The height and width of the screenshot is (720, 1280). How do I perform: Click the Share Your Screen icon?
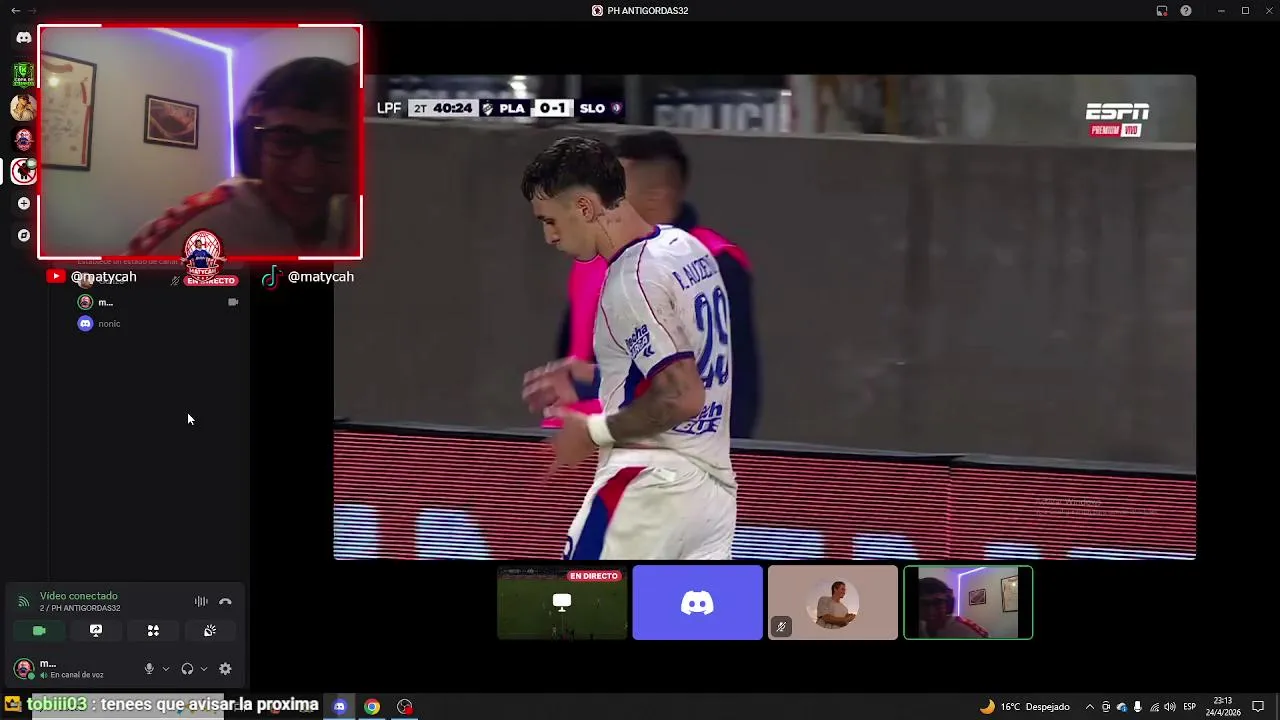(x=96, y=631)
